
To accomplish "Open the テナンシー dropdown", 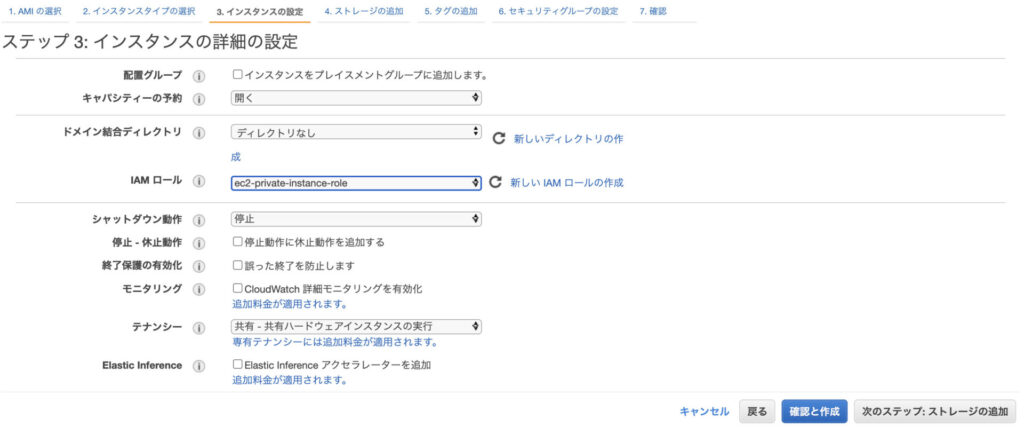I will (x=356, y=326).
